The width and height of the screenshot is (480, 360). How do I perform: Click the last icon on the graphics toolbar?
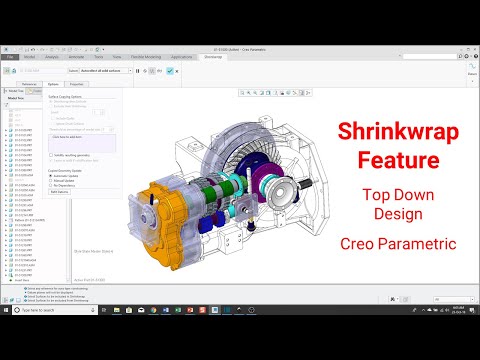tap(308, 93)
